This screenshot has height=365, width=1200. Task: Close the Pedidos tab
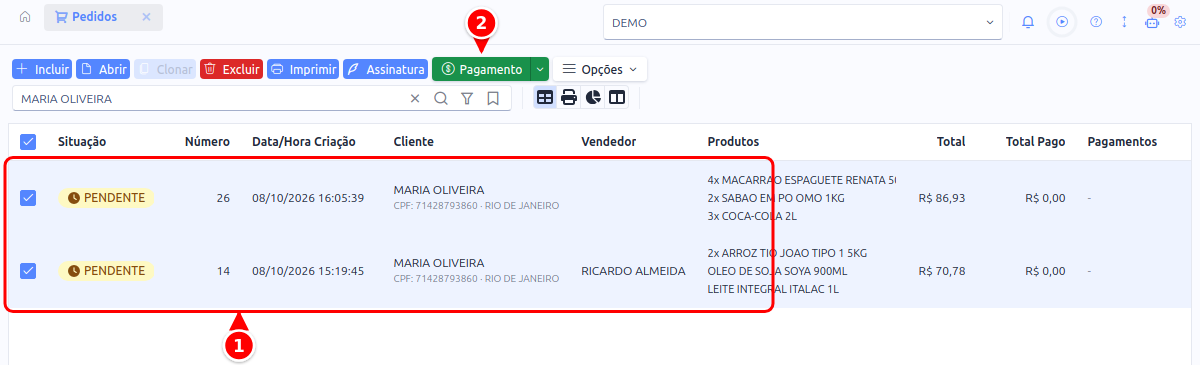point(146,17)
